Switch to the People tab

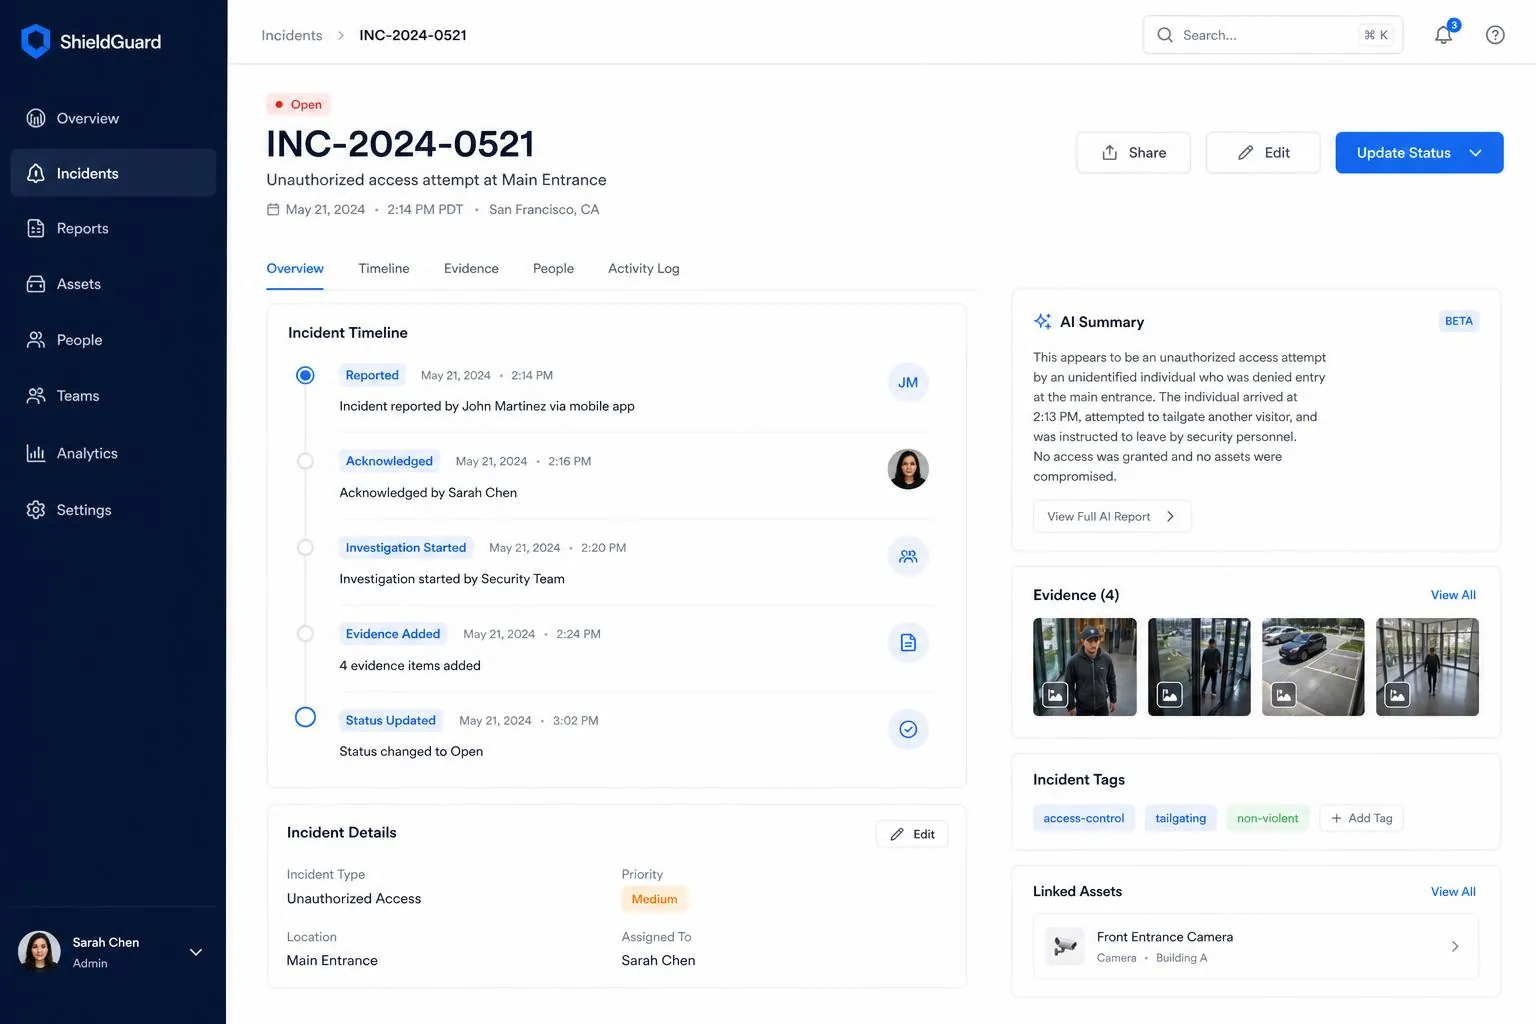(553, 268)
